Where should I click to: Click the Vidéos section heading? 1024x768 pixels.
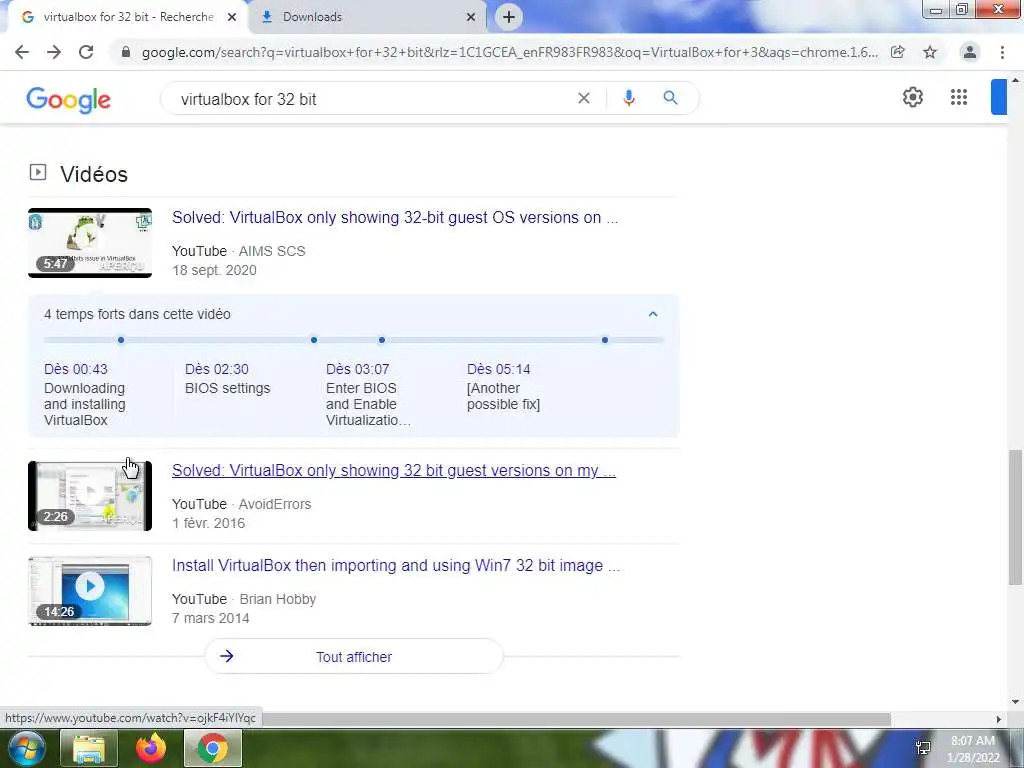coord(94,174)
